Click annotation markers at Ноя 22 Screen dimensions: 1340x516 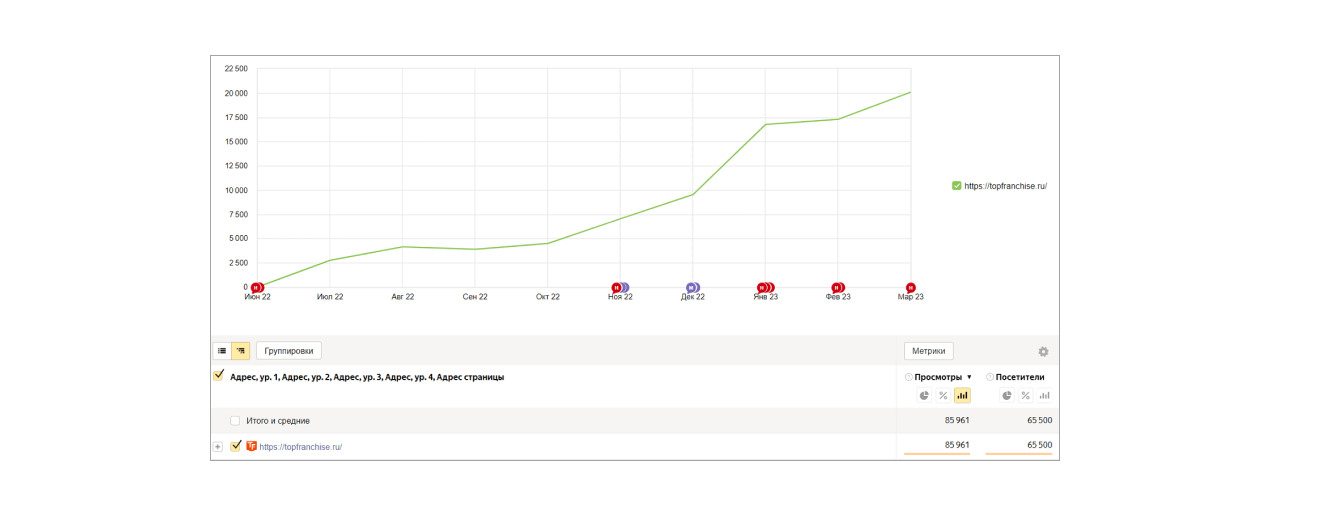tap(620, 288)
